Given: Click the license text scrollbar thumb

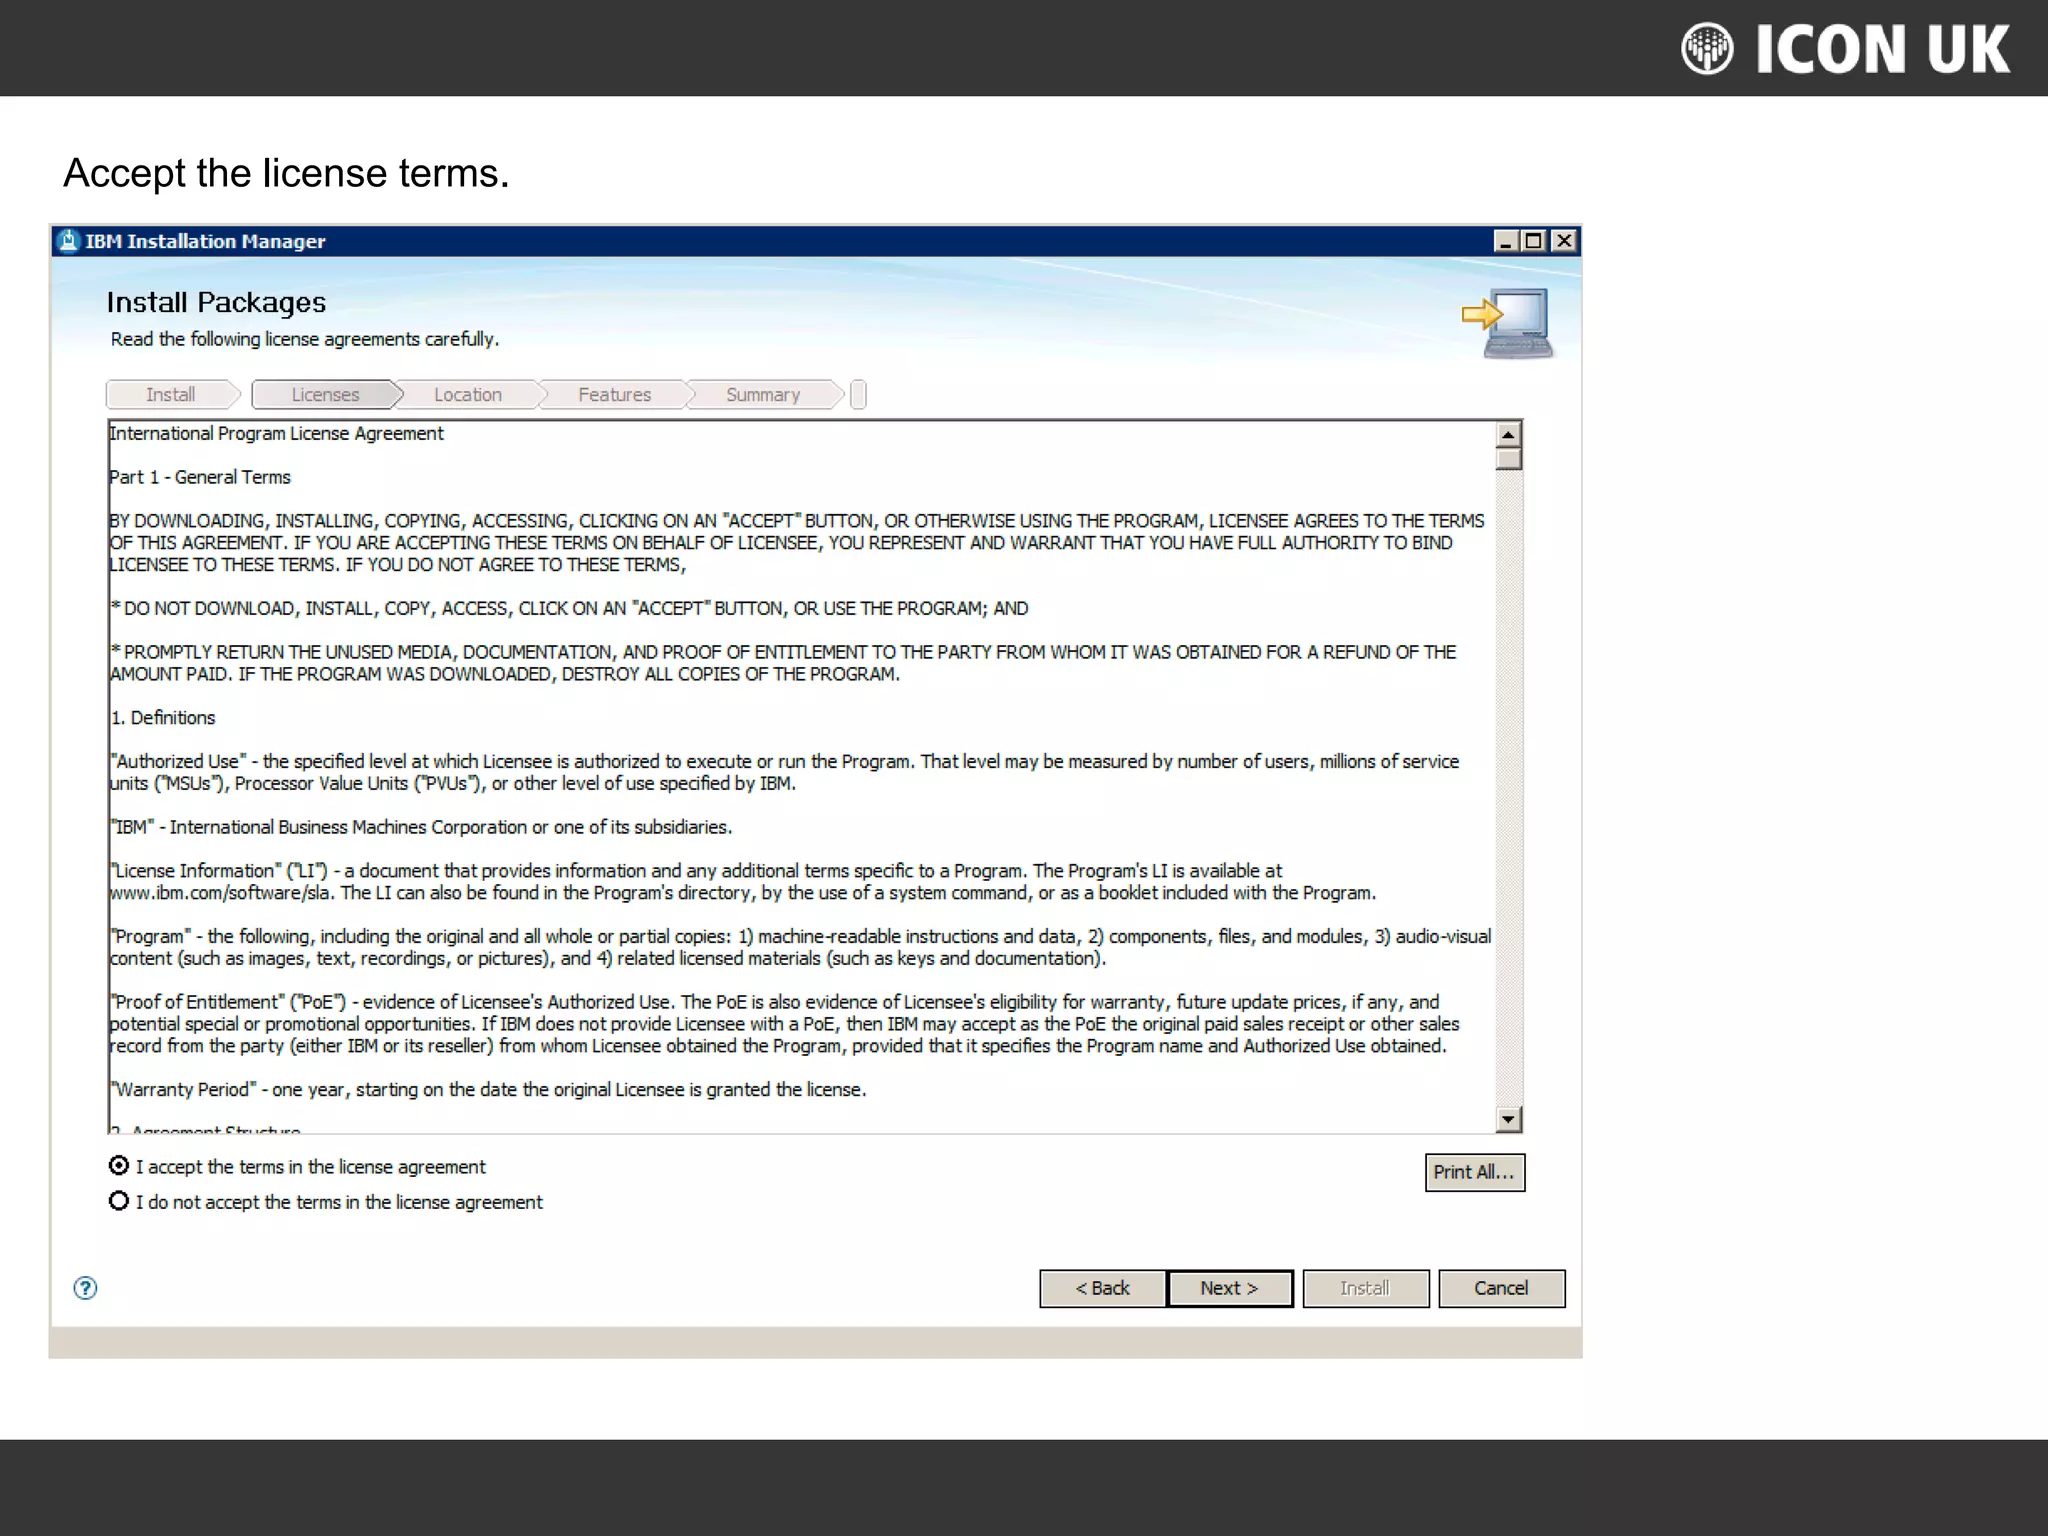Looking at the screenshot, I should (x=1509, y=458).
